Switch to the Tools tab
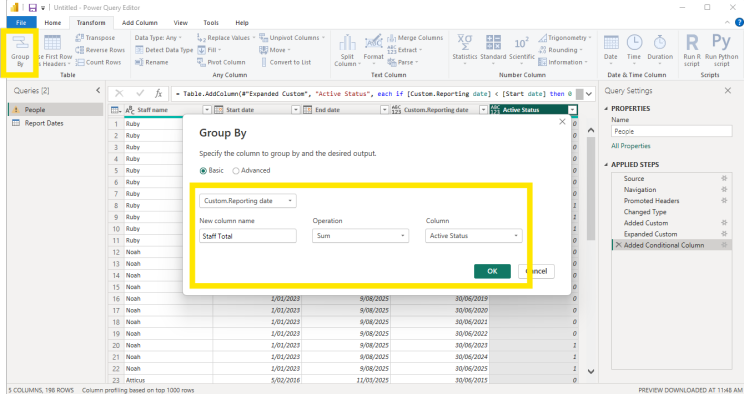Viewport: 744px width, 394px height. click(x=211, y=22)
